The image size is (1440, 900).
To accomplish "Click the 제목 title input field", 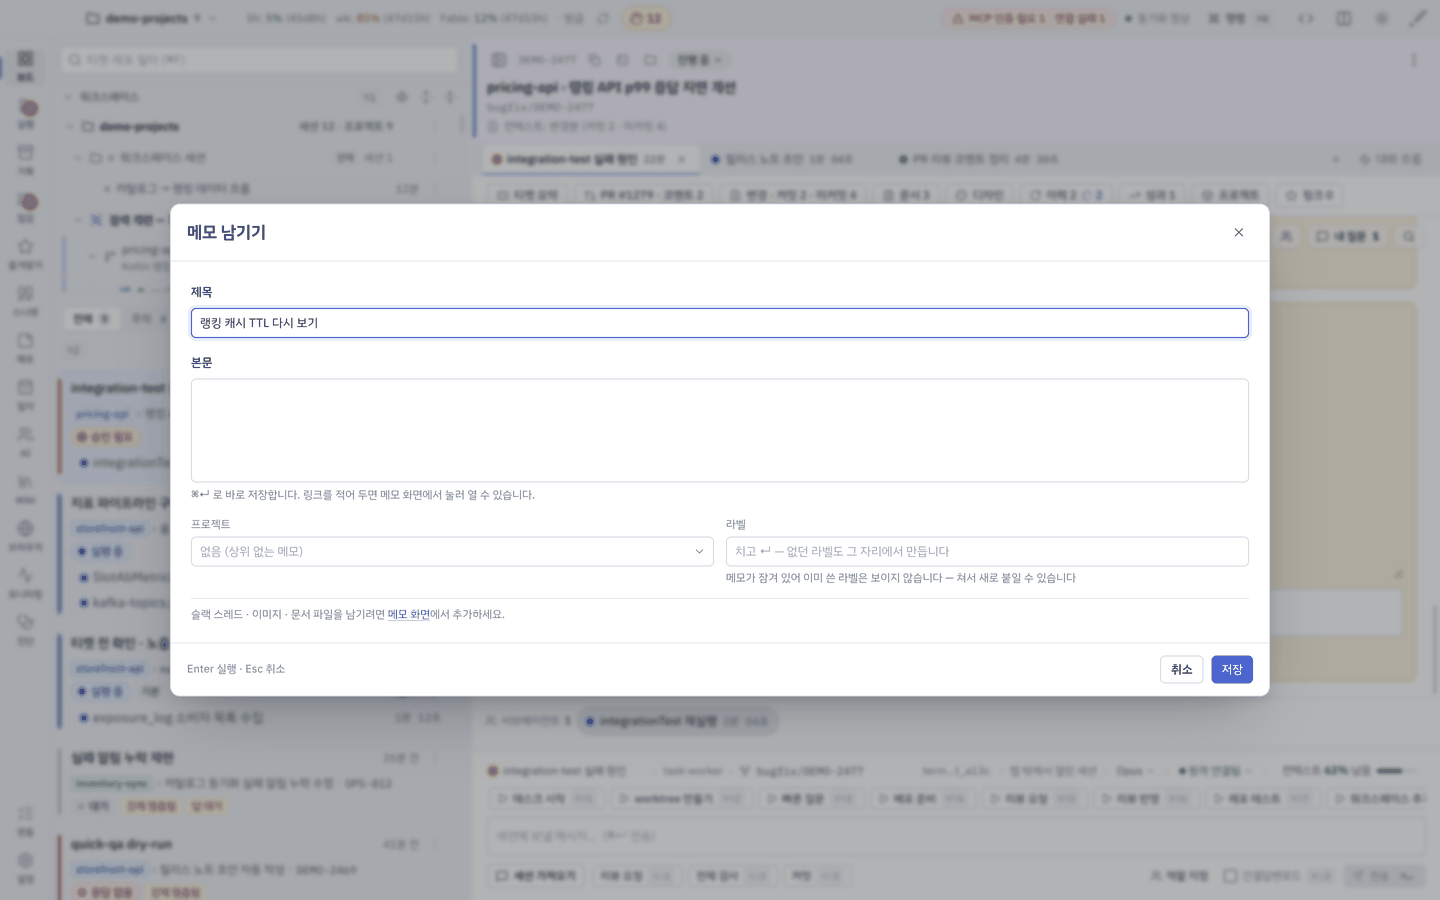I will point(719,323).
